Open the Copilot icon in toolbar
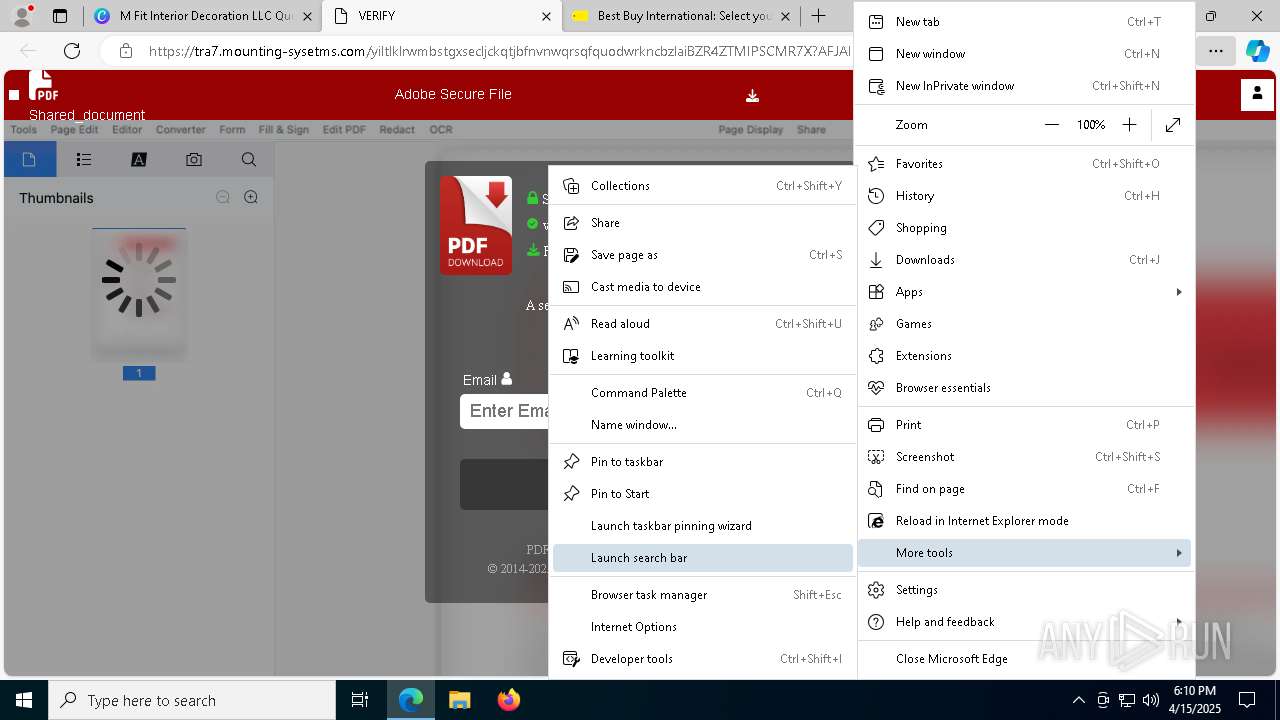Viewport: 1280px width, 720px height. pyautogui.click(x=1257, y=51)
